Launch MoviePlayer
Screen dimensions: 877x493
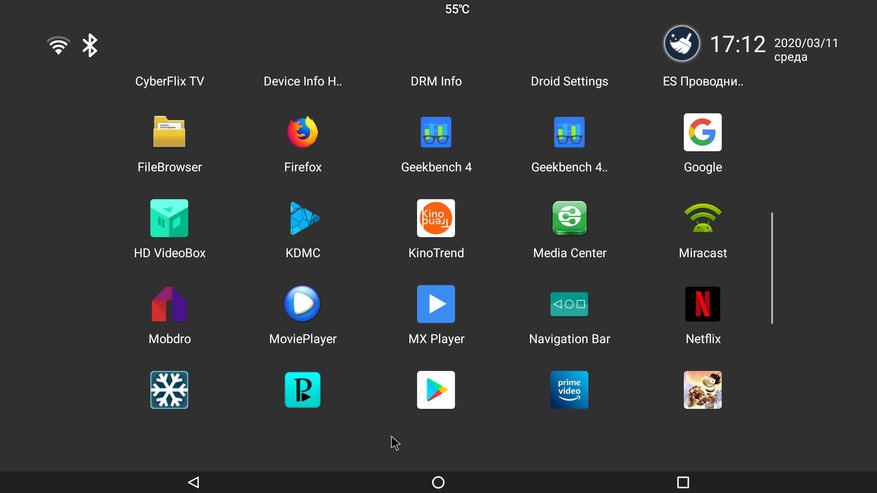coord(303,304)
